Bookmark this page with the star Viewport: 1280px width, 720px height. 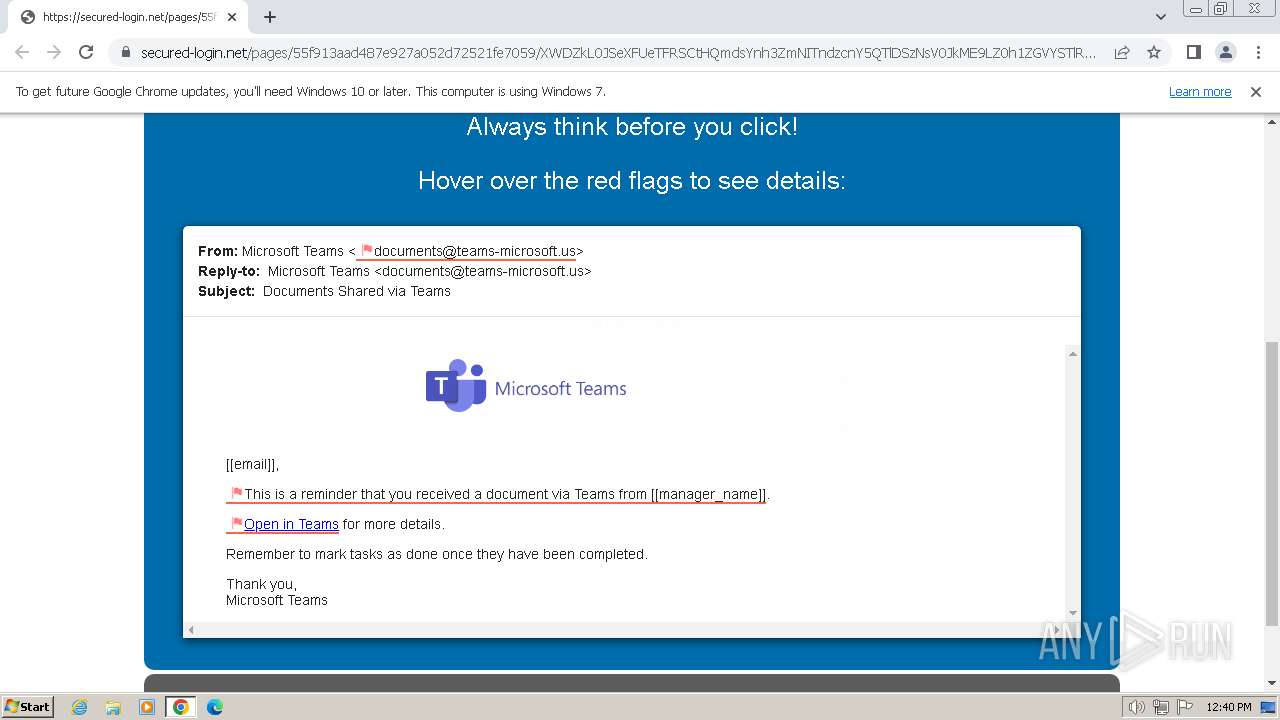pos(1154,52)
